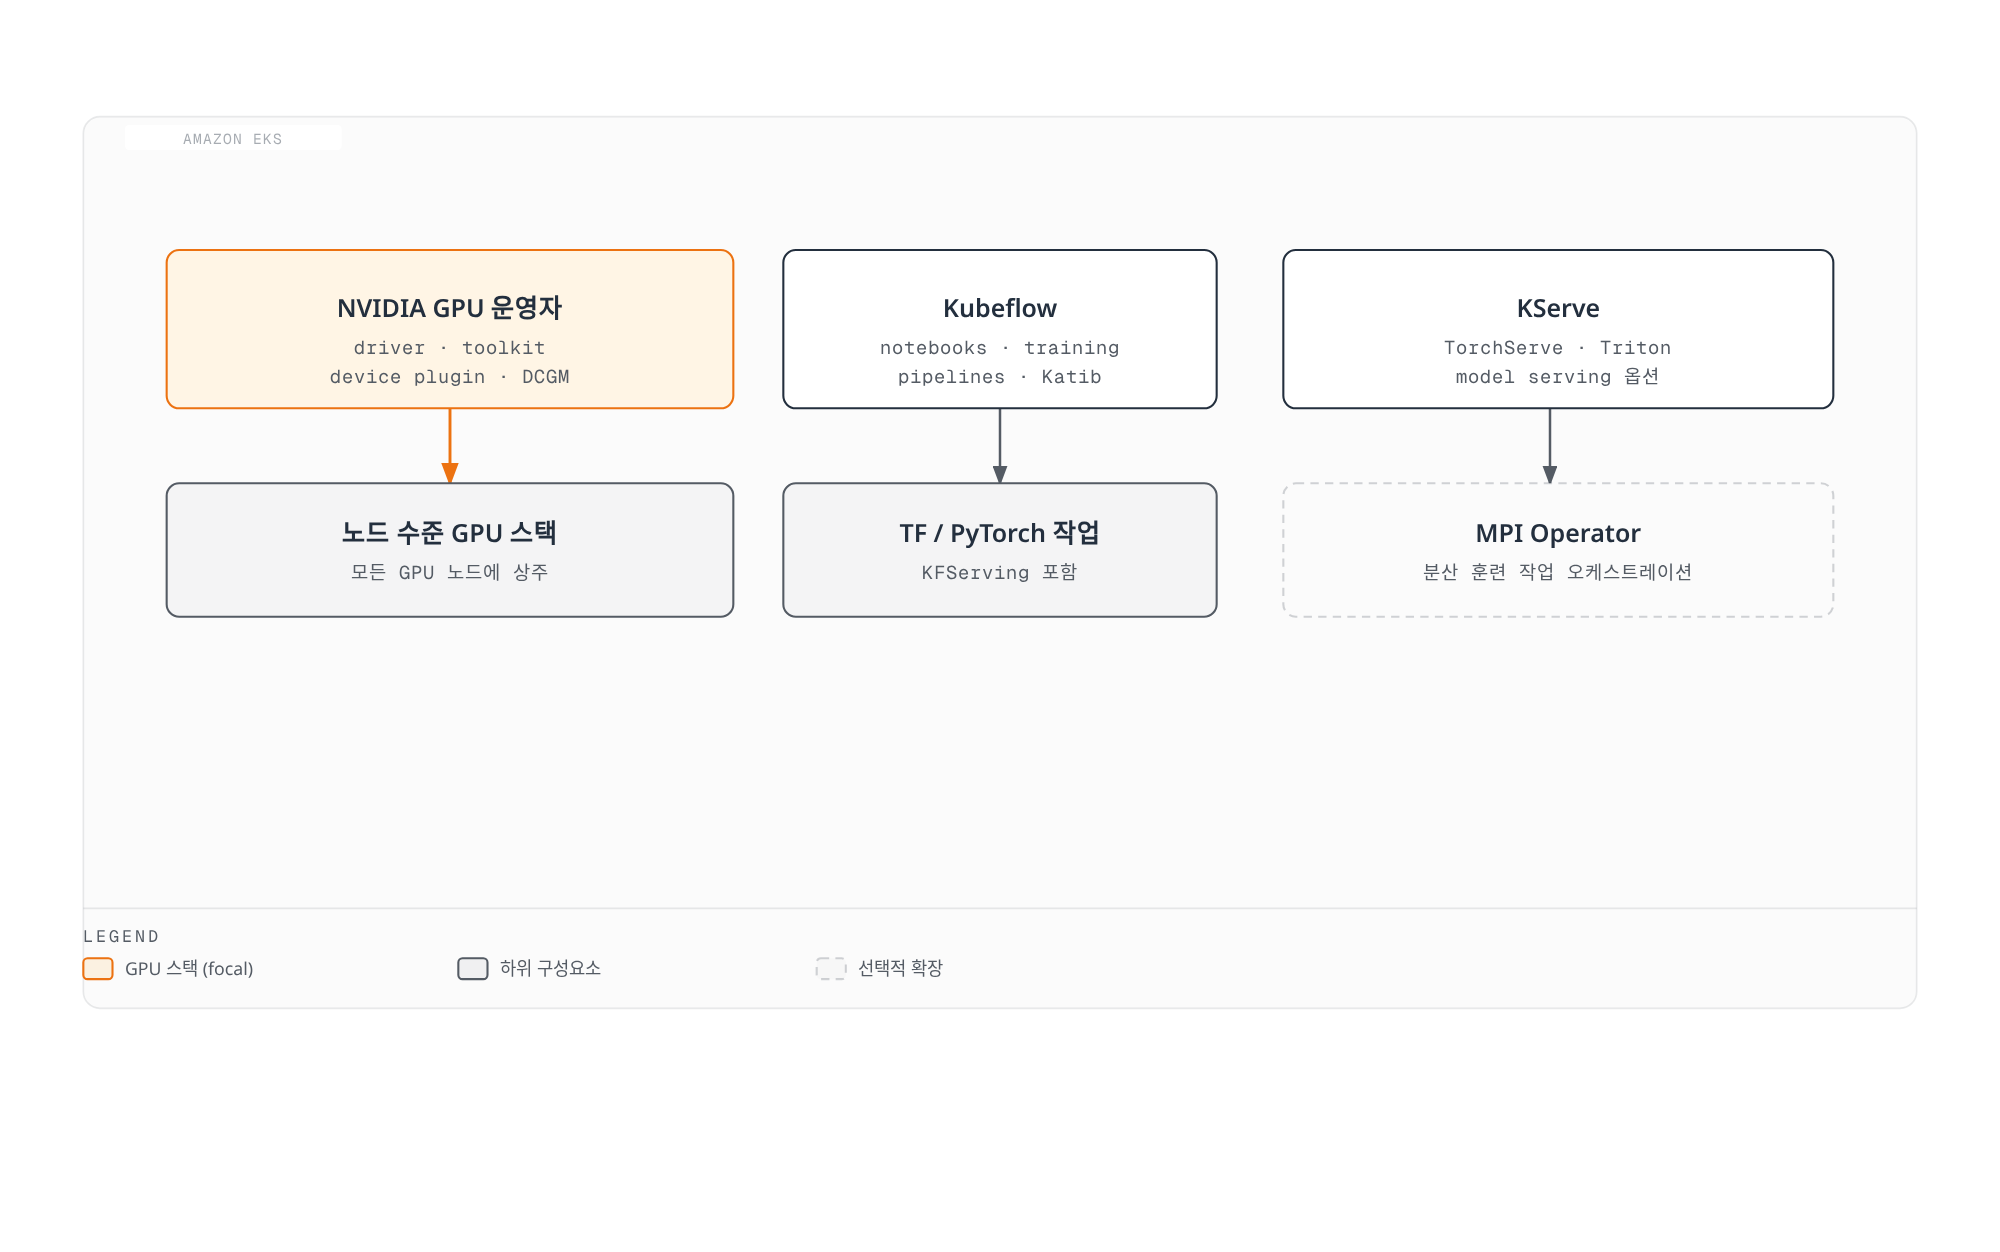Click the 'TorchServe · Triton' text
This screenshot has height=1252, width=2000.
(x=1558, y=348)
